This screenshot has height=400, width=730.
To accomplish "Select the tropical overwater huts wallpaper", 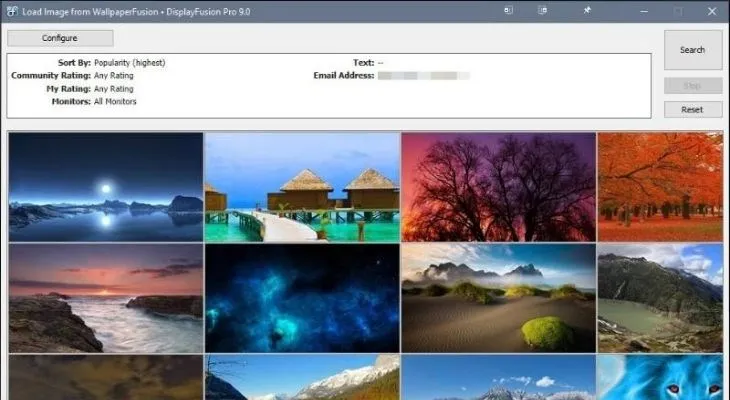I will (x=302, y=187).
